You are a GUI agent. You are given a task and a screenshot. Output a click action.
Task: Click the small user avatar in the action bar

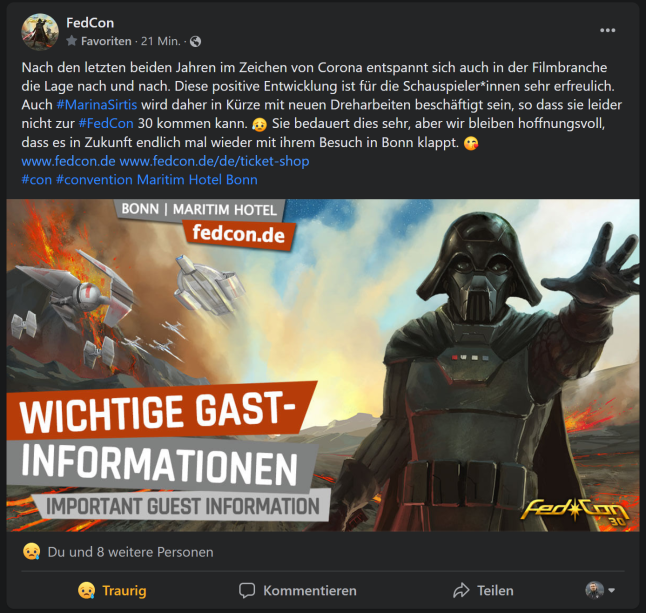pos(595,590)
